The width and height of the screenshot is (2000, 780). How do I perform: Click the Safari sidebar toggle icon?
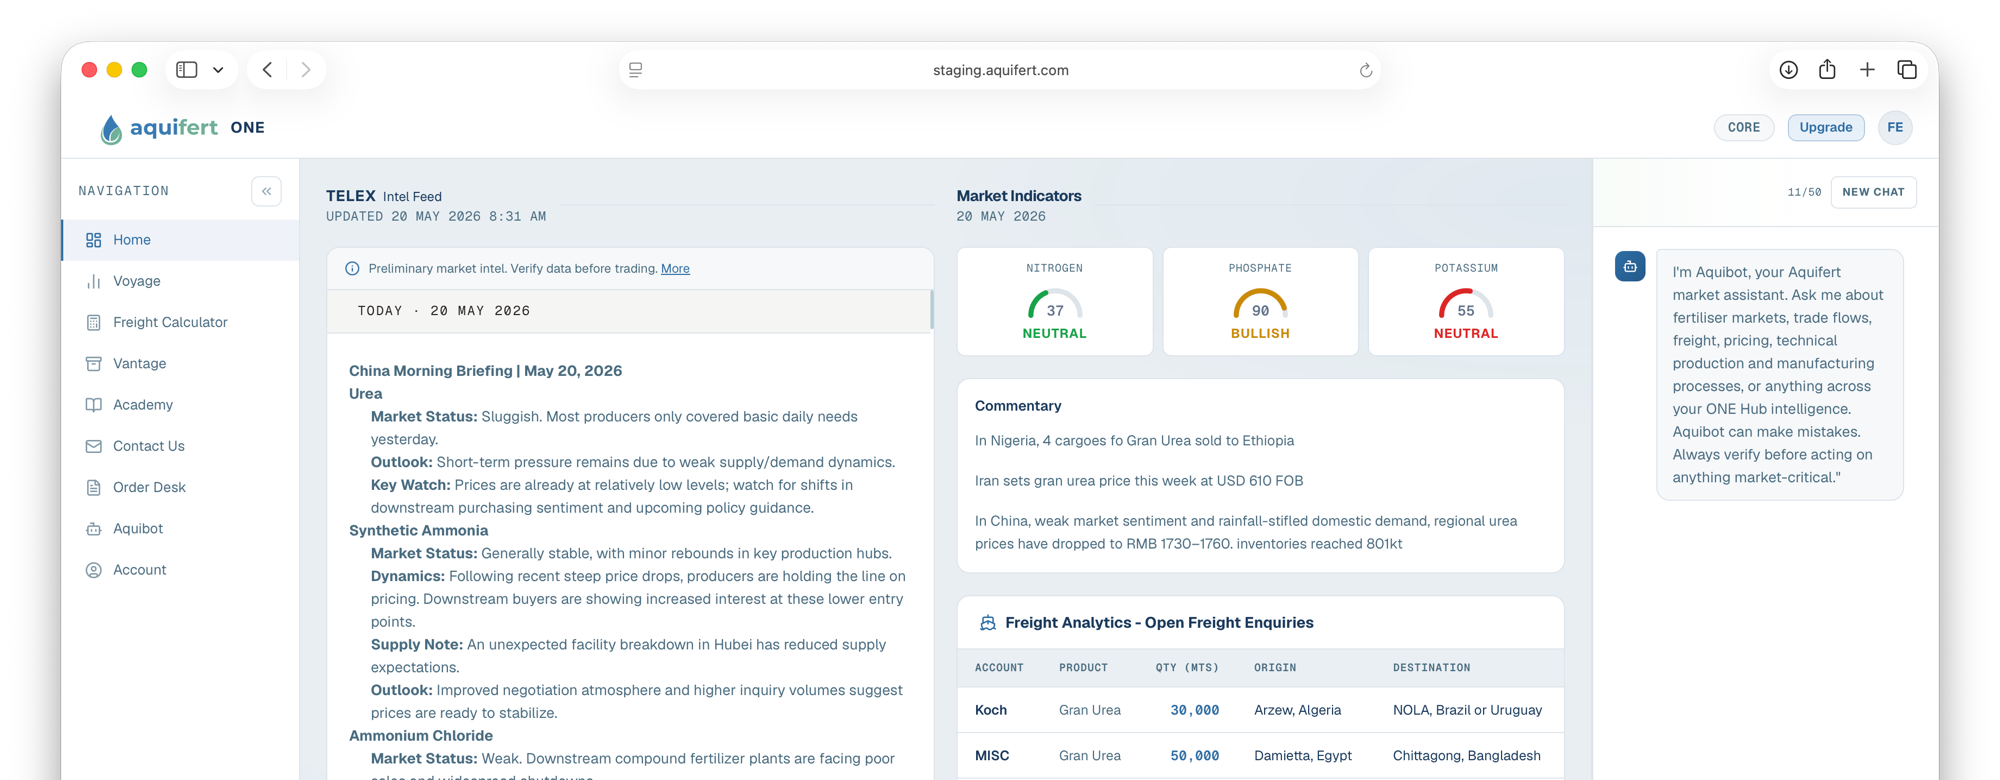coord(187,70)
